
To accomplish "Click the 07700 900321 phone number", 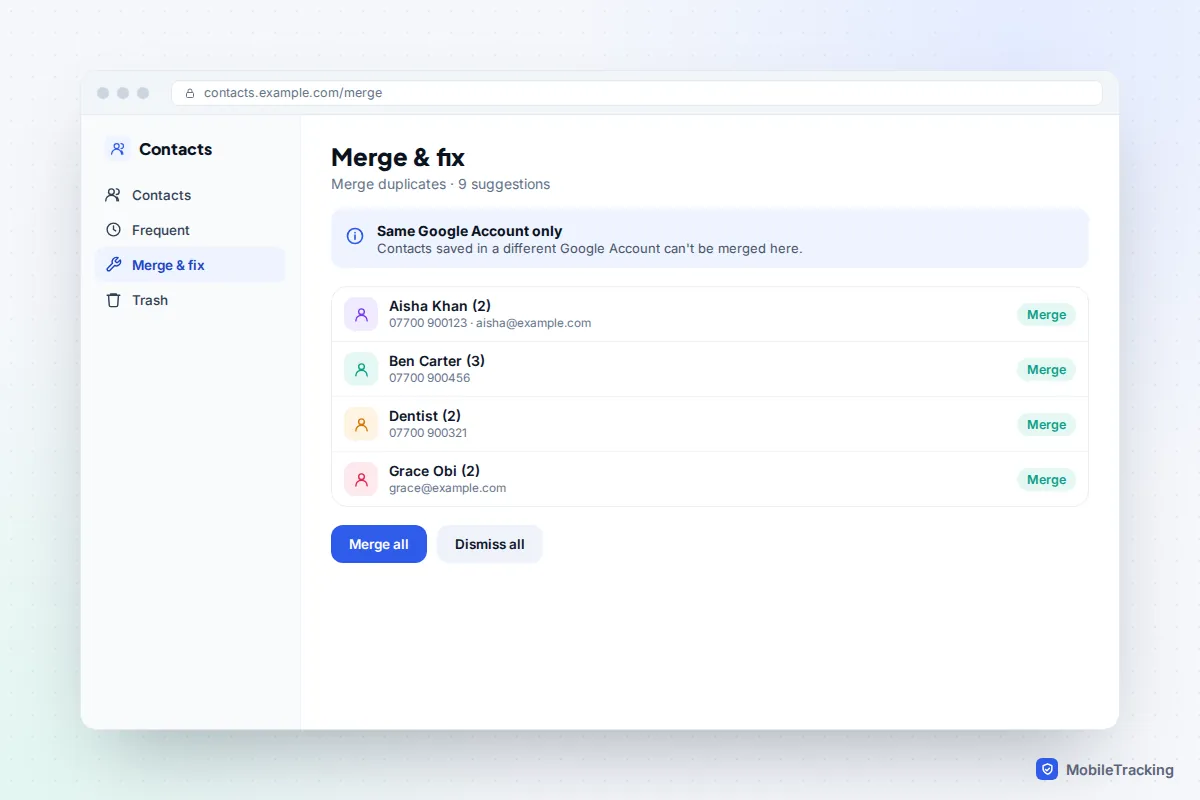I will [x=428, y=433].
